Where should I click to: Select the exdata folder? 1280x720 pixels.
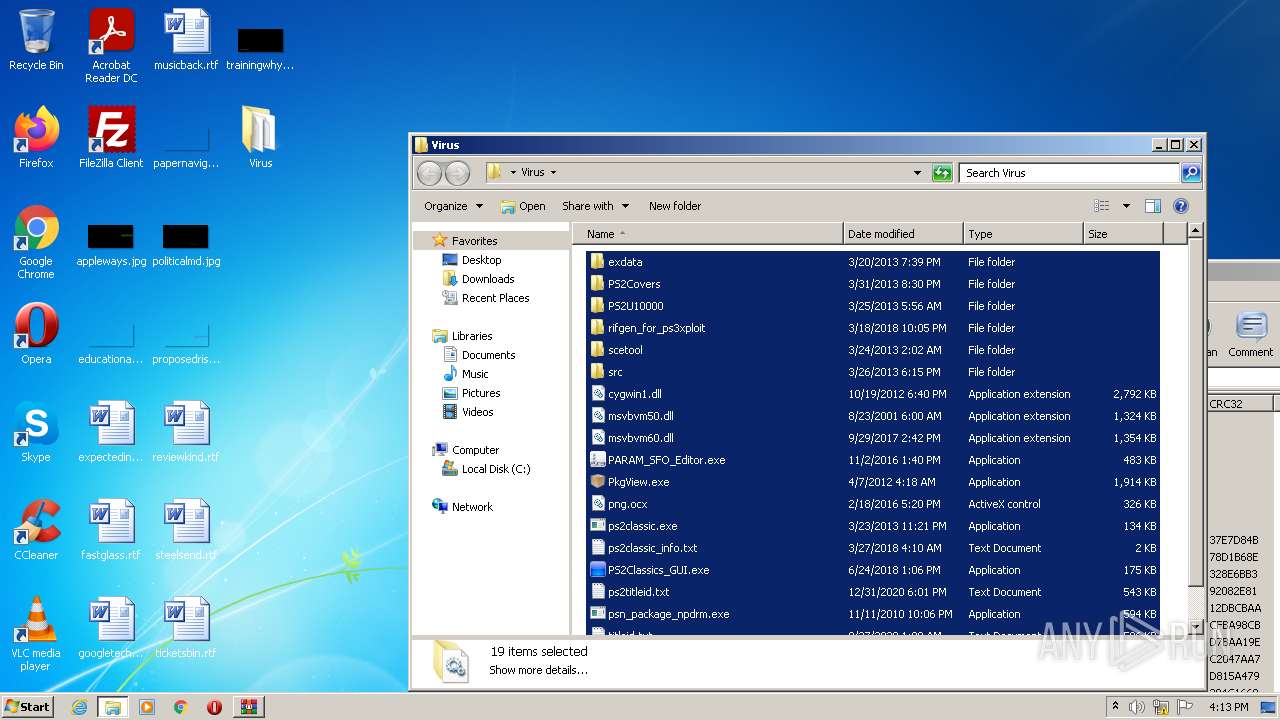click(x=872, y=262)
